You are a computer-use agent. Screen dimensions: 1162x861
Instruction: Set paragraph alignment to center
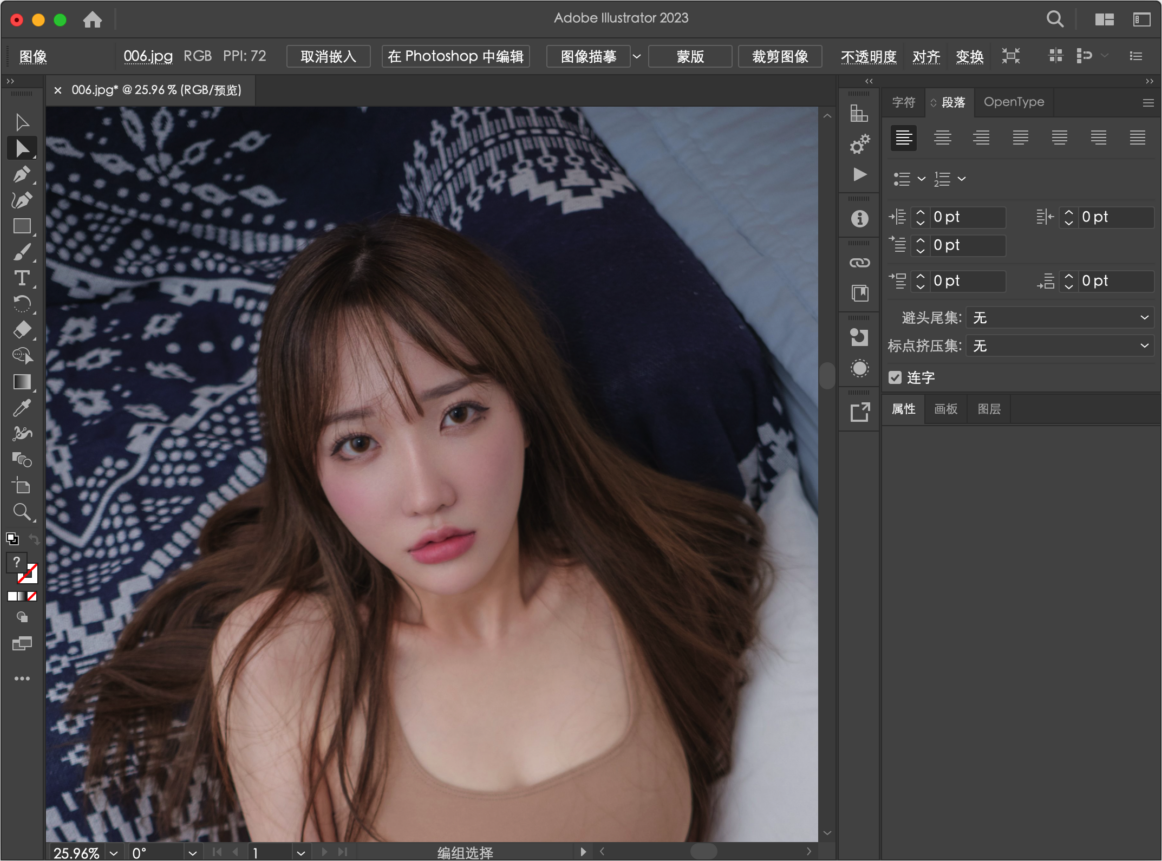point(942,138)
